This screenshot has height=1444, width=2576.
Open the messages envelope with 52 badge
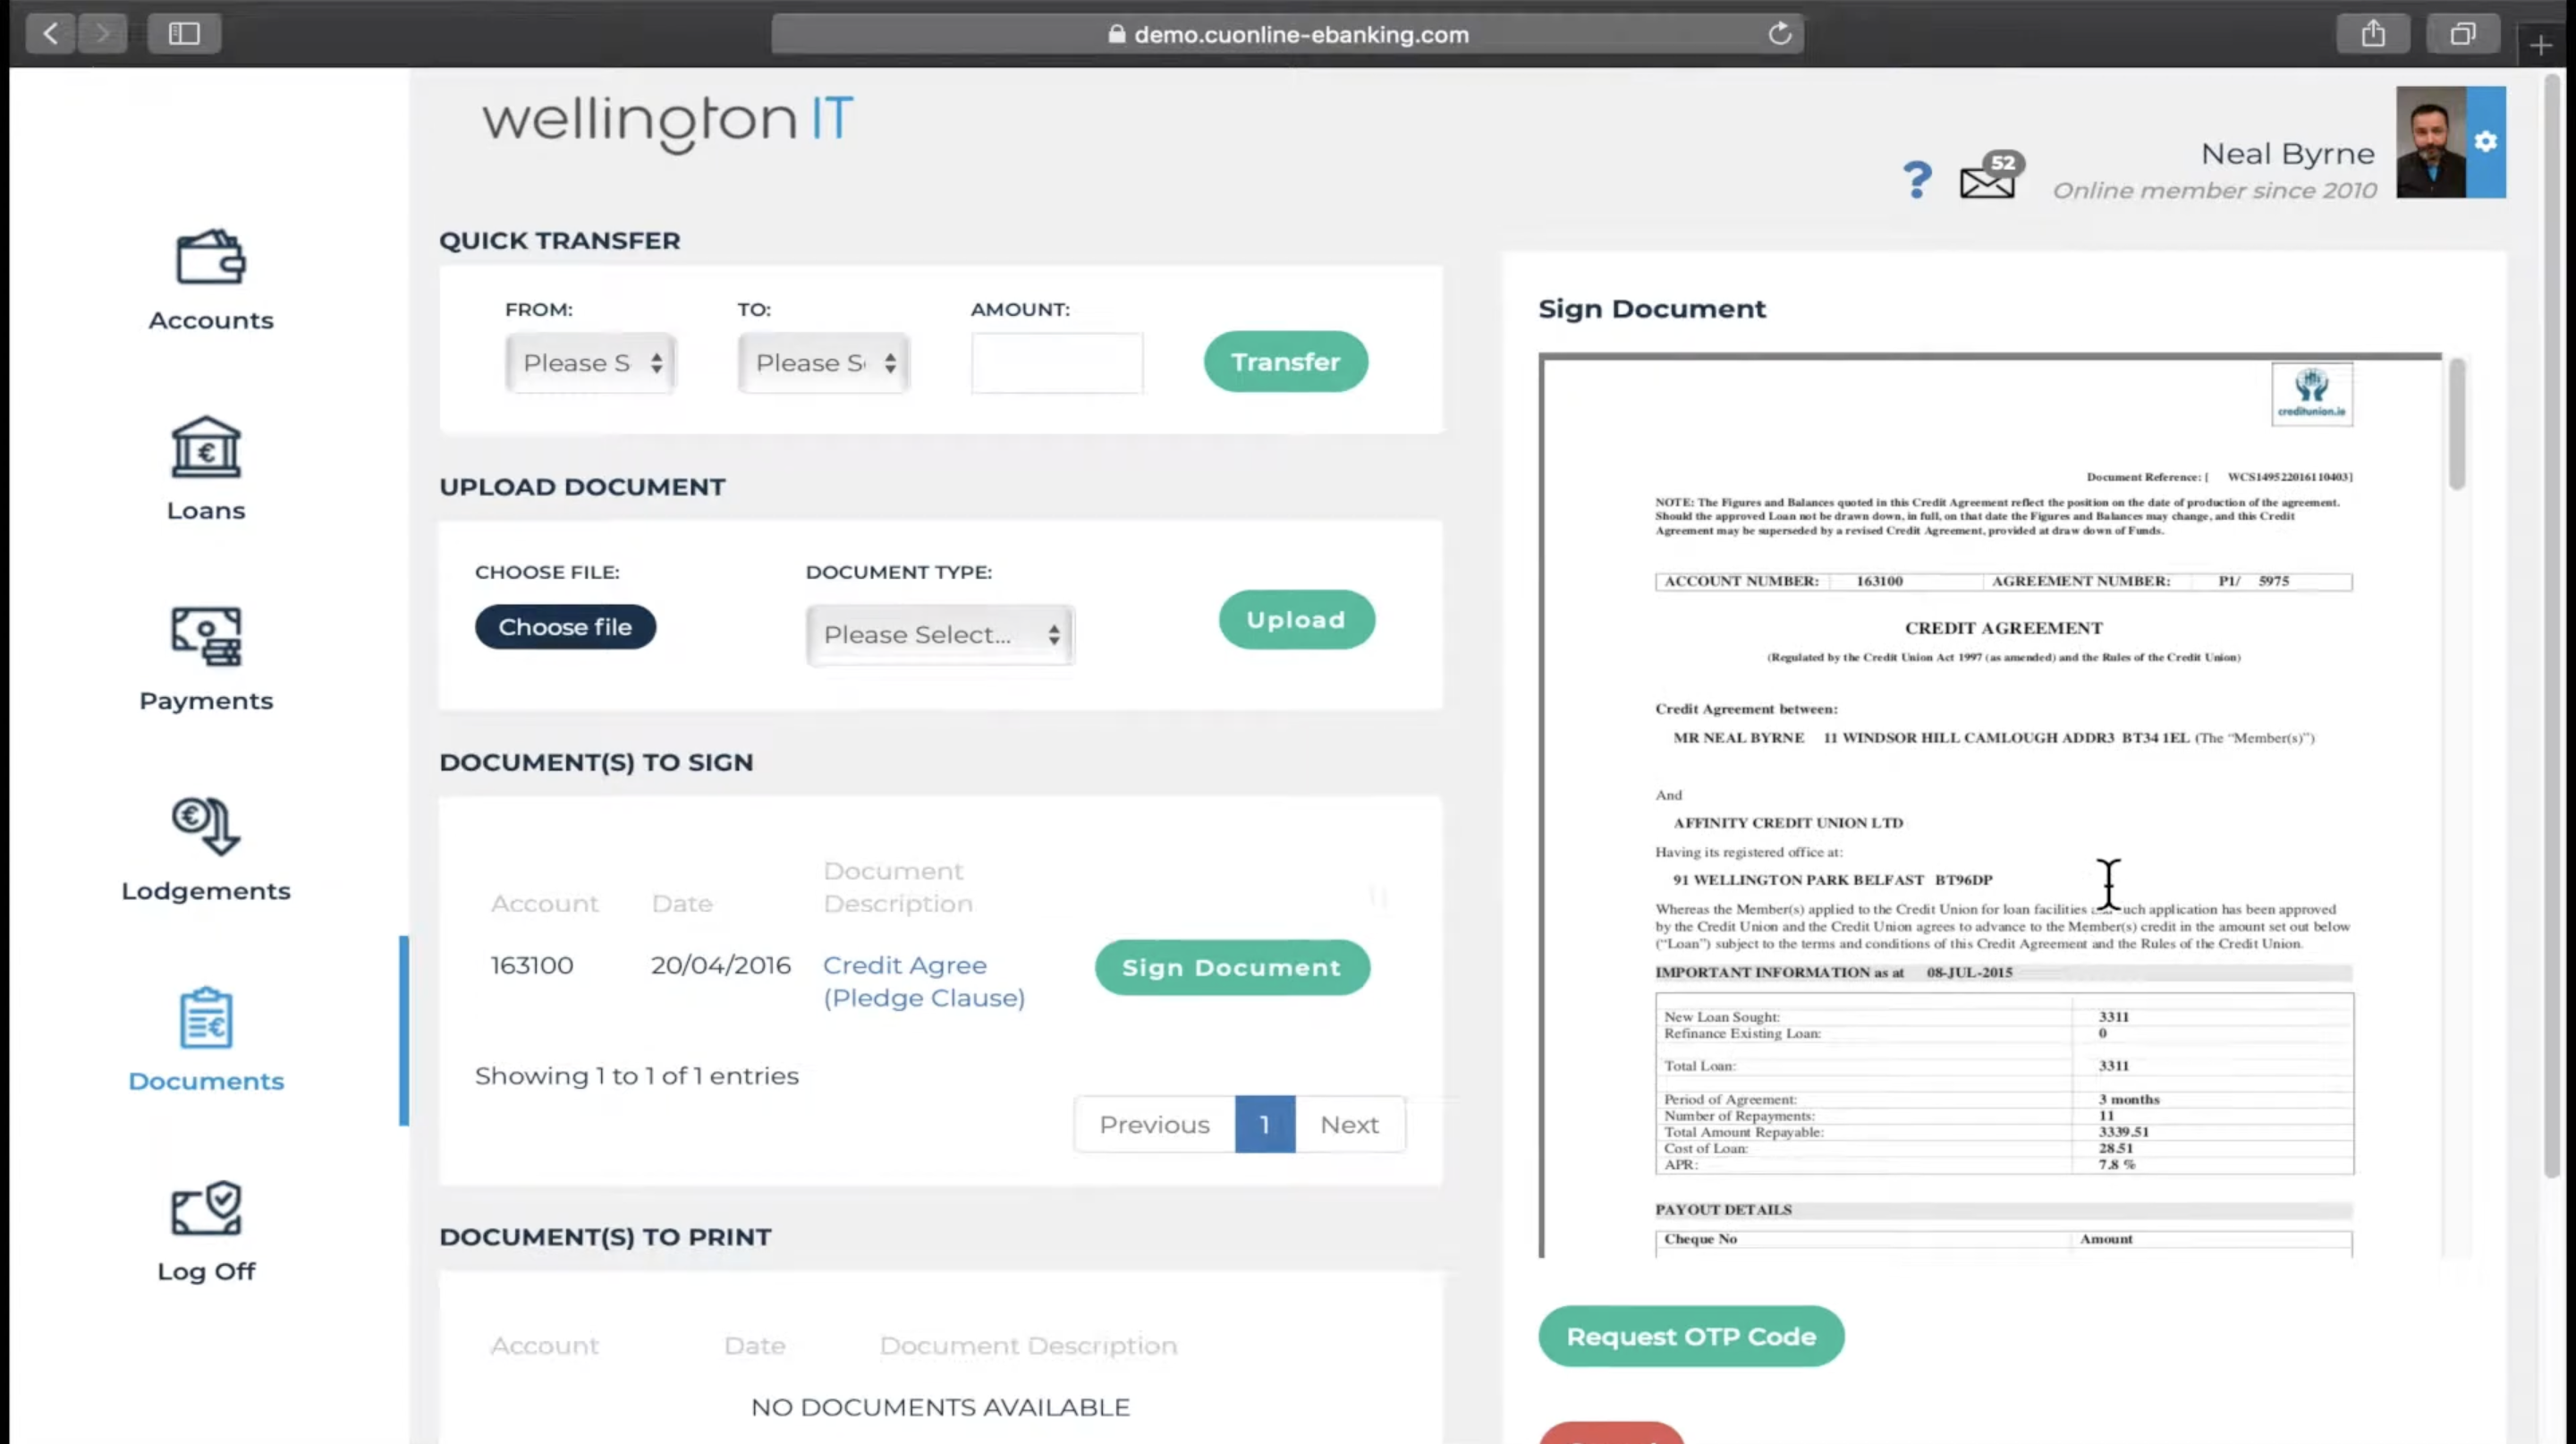coord(1988,178)
